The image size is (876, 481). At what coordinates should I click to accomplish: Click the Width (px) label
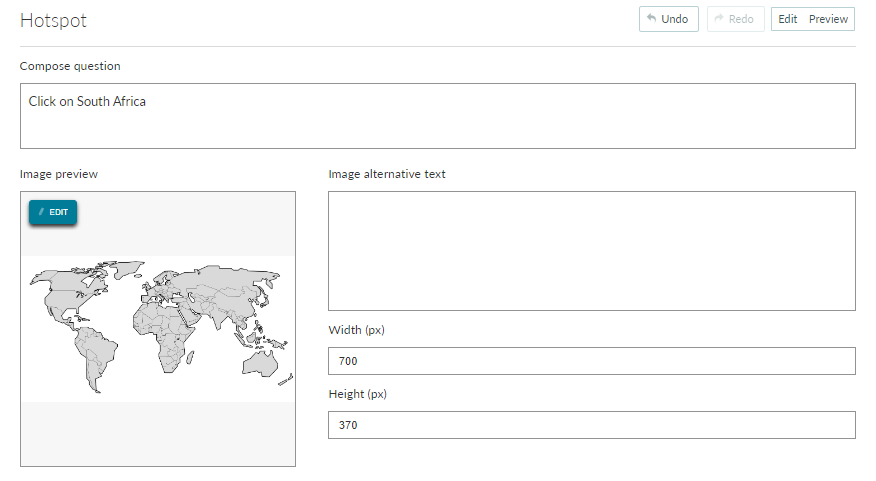coord(356,330)
